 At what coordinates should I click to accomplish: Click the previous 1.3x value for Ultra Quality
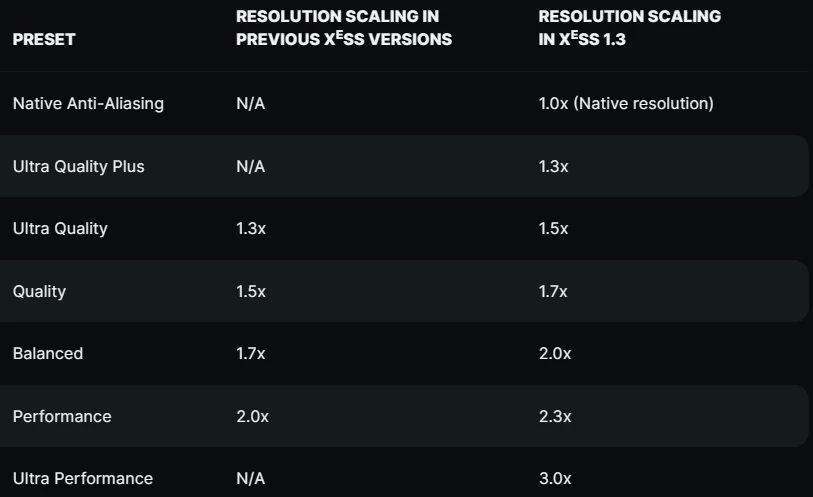click(251, 229)
